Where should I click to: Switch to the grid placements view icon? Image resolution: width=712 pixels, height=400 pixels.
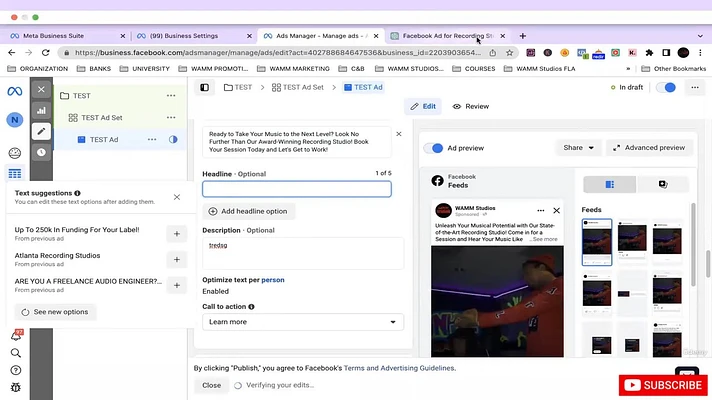coord(609,184)
